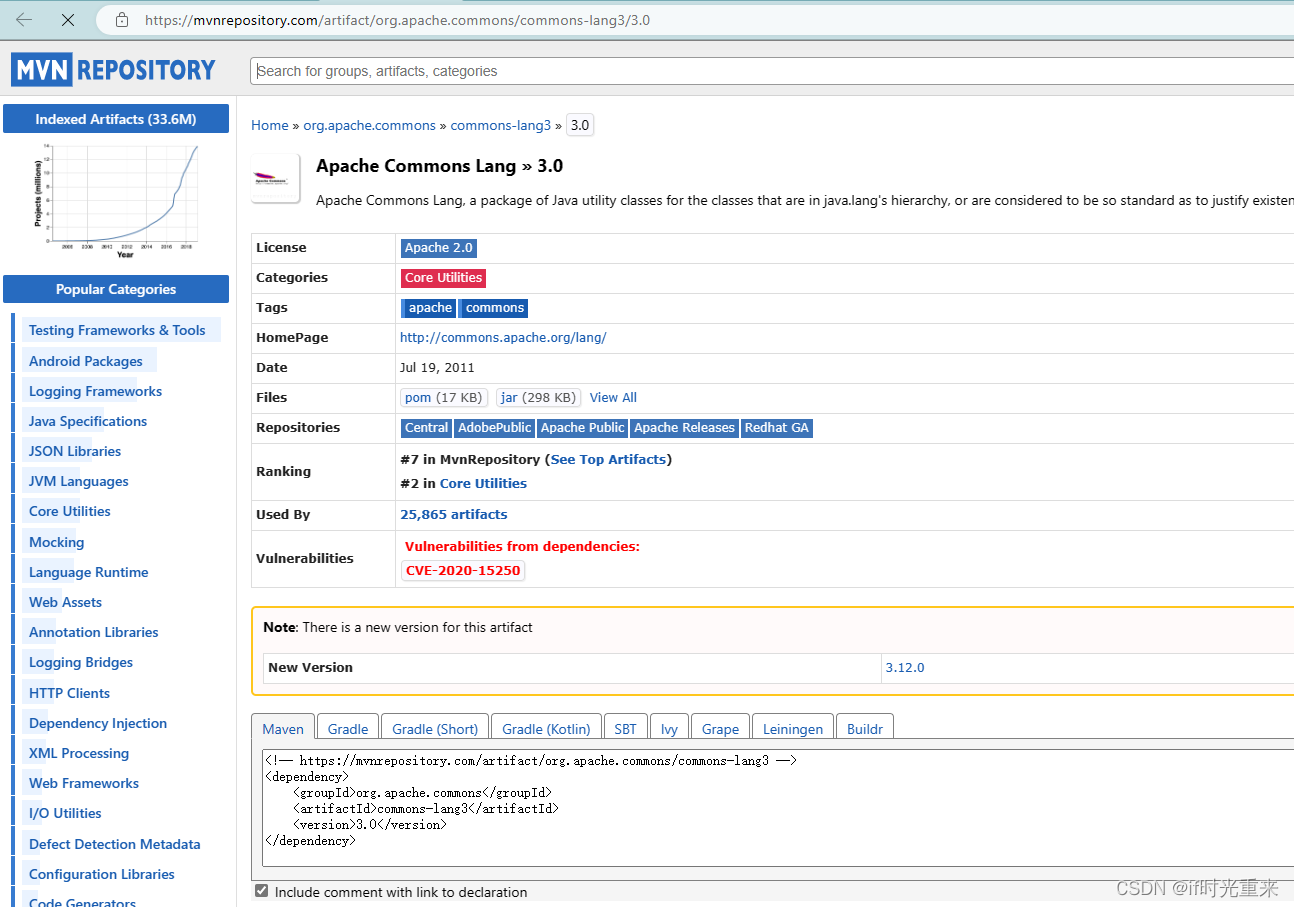The image size is (1294, 907).
Task: Open MVN Repository logo homepage
Action: click(x=114, y=70)
